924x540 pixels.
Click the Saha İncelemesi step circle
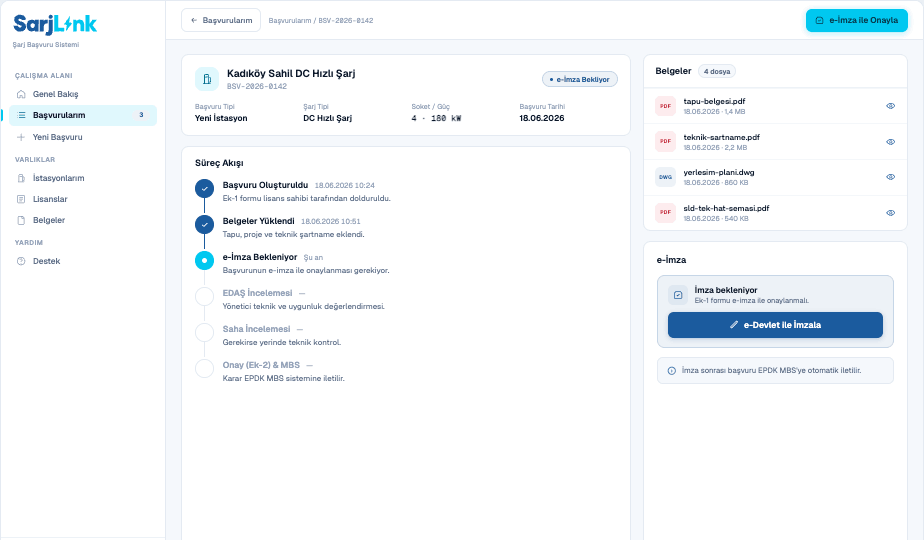pos(204,332)
